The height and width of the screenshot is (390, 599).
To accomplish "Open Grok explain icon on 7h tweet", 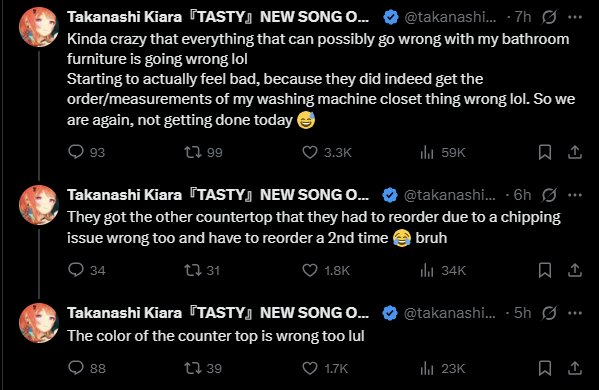I will pyautogui.click(x=549, y=17).
